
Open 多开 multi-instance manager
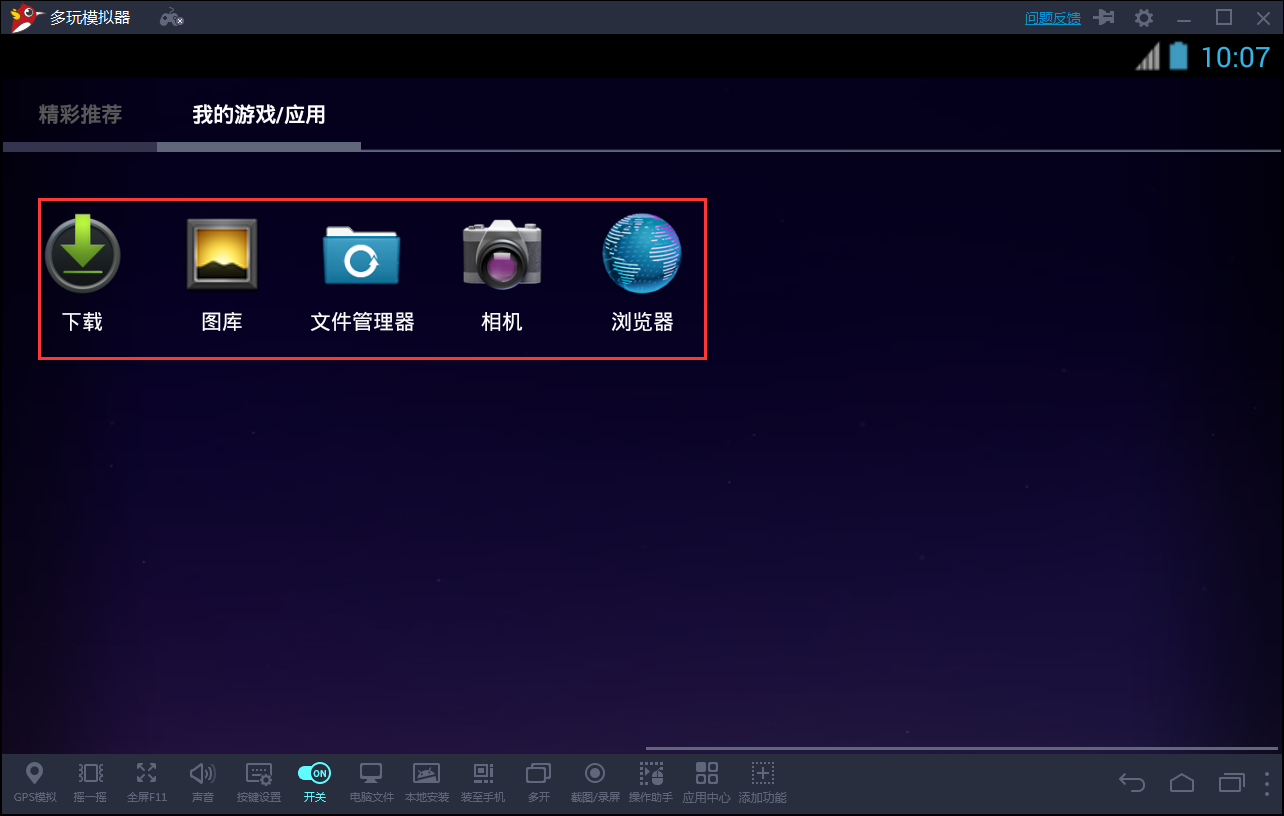pyautogui.click(x=538, y=782)
